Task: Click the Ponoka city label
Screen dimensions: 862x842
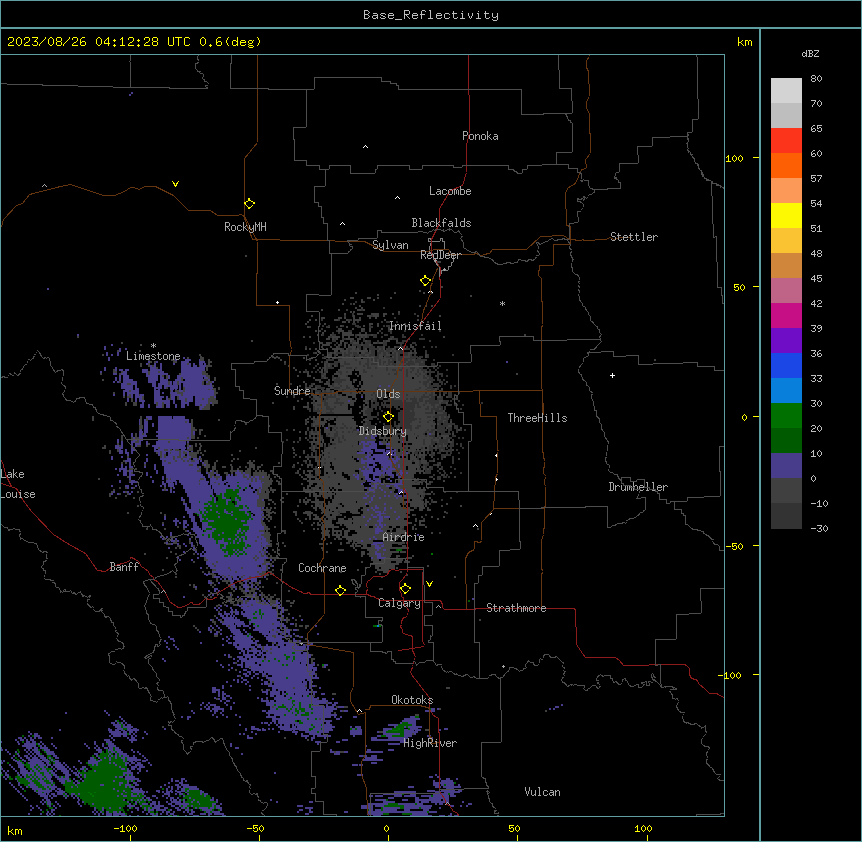Action: tap(480, 136)
